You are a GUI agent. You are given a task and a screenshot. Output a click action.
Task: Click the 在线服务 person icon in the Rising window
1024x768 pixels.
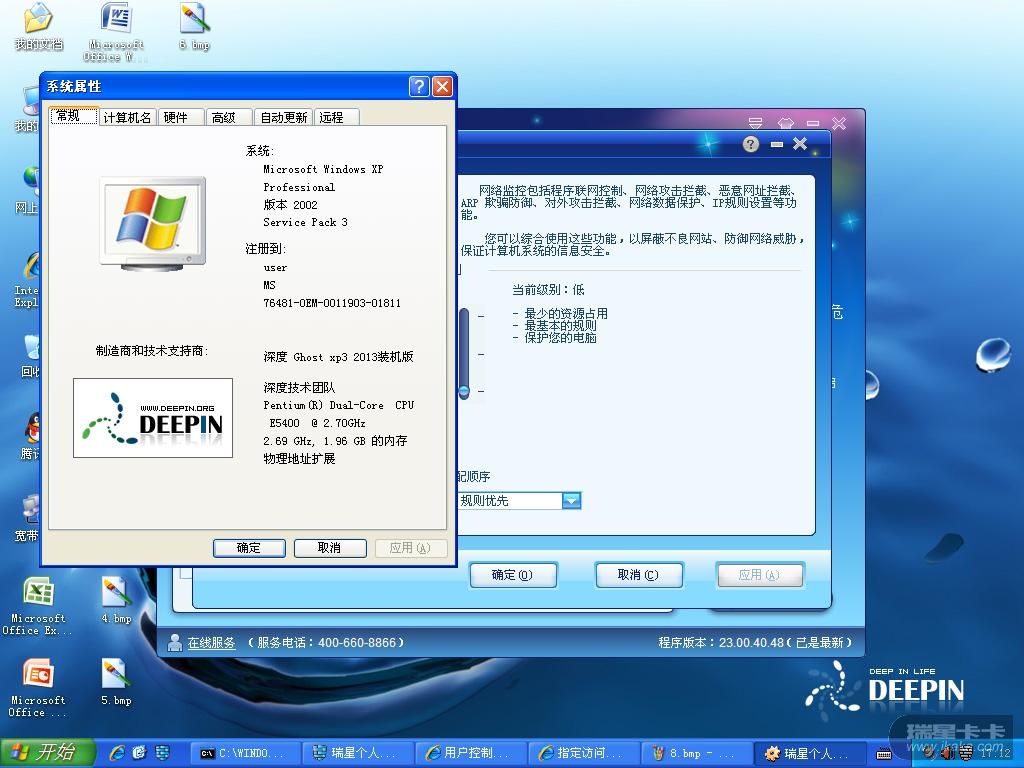point(174,643)
